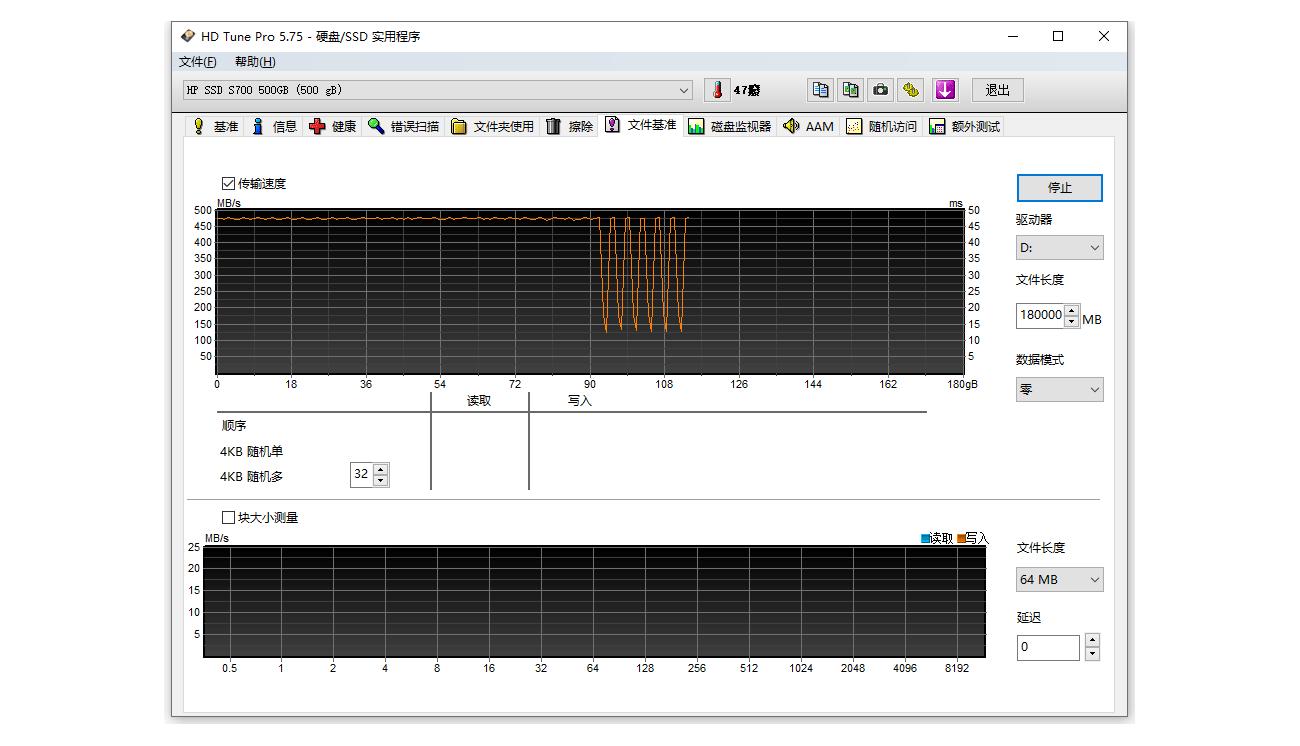Open the 错误扫描 tab with magnifier icon
The height and width of the screenshot is (746, 1300).
(403, 126)
